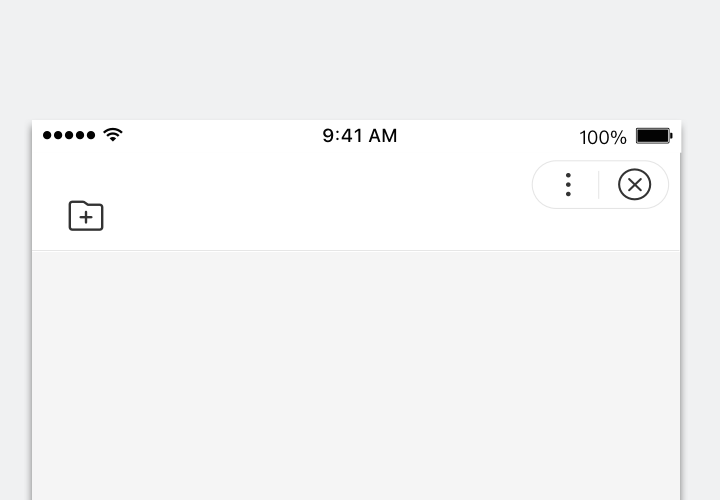720x500 pixels.
Task: Click the cellular signal strength dots
Action: (69, 135)
